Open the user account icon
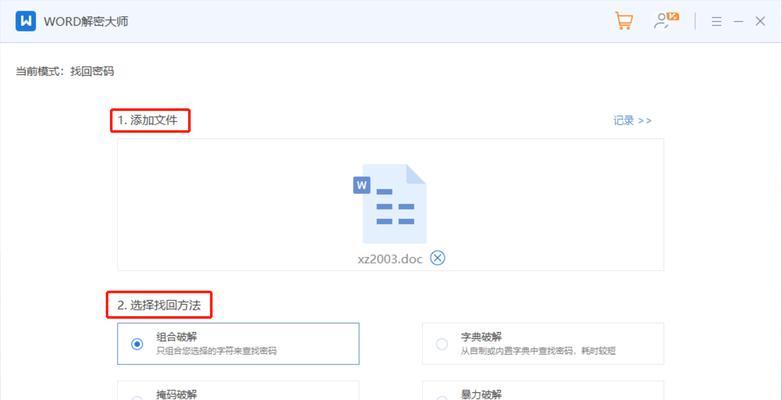Screen dimensions: 782x400 click(x=666, y=20)
